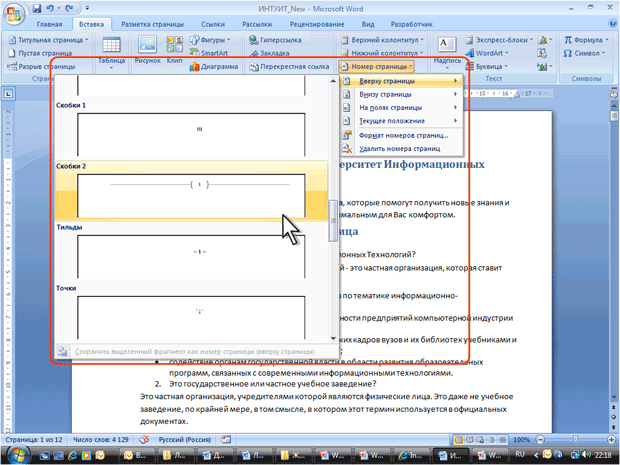
Task: Customize quick access toolbar dropdown arrow
Action: click(x=87, y=8)
